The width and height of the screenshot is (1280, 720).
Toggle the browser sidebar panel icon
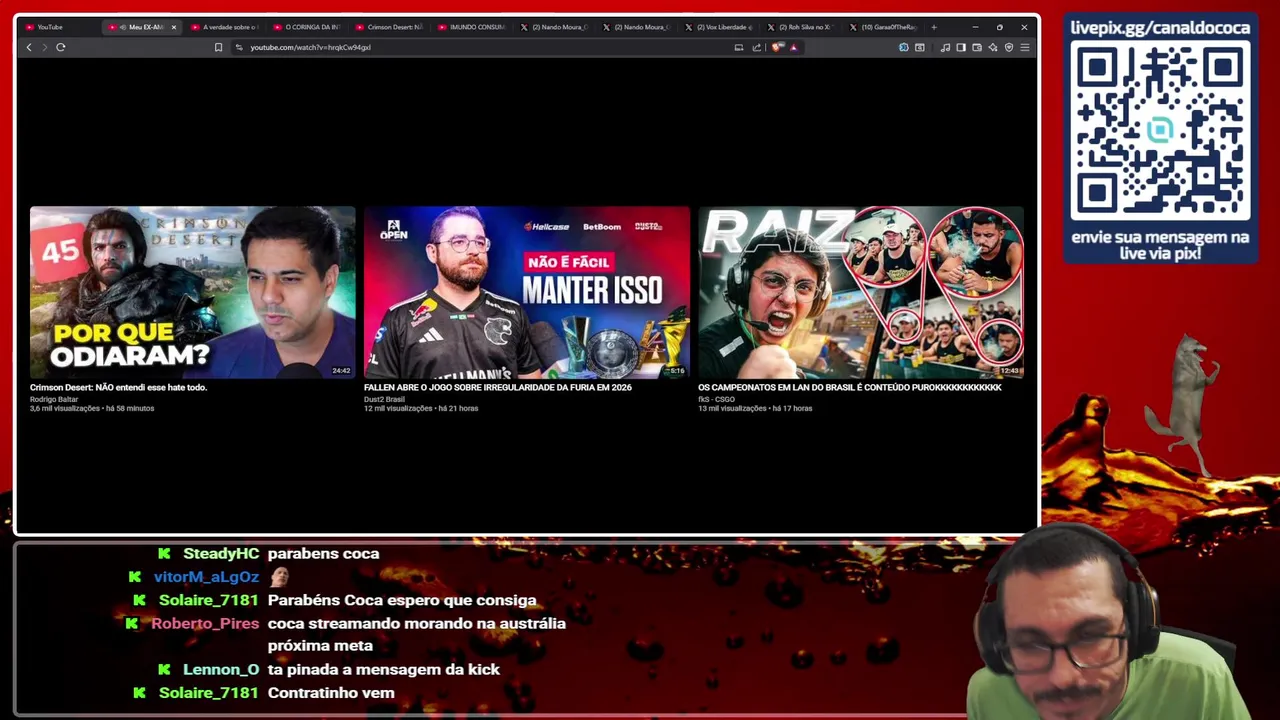961,47
